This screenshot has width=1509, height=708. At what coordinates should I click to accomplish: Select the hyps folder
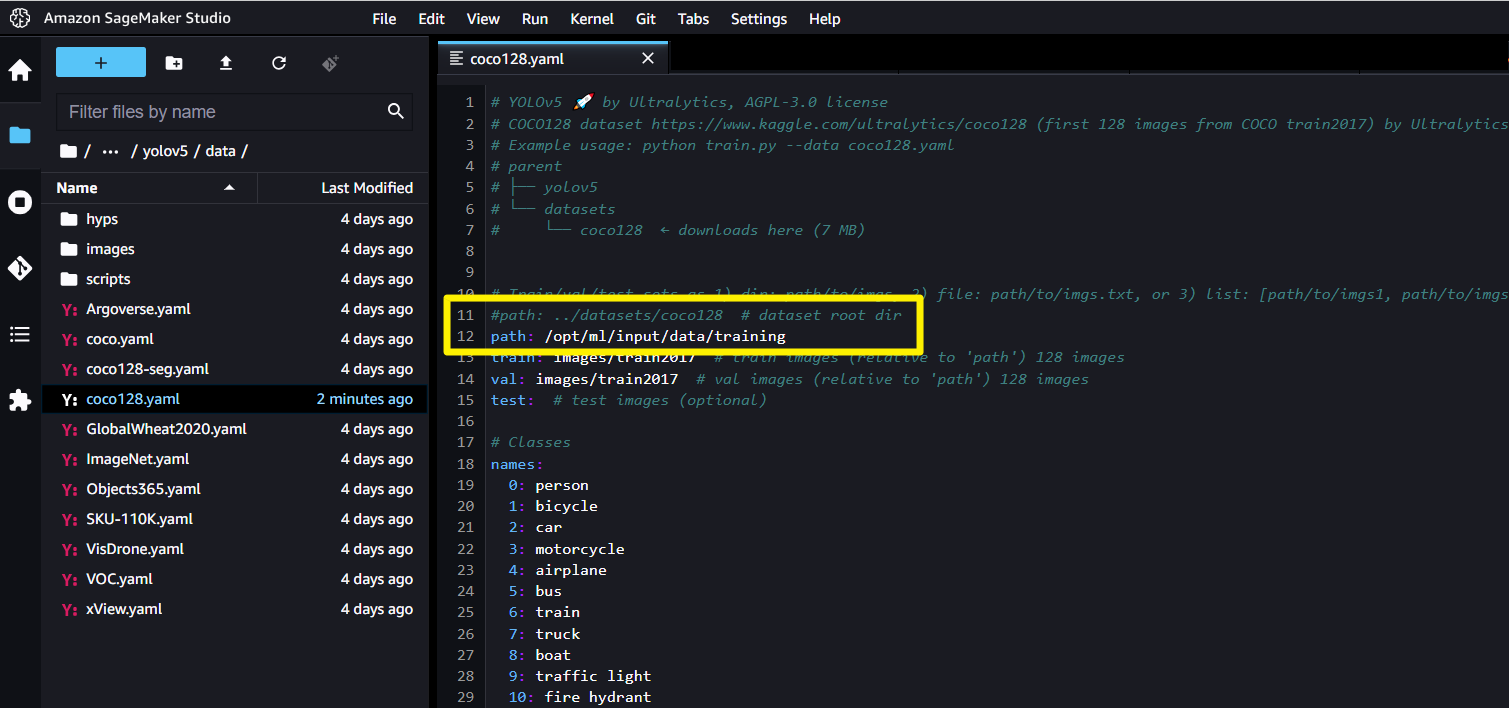click(x=234, y=219)
